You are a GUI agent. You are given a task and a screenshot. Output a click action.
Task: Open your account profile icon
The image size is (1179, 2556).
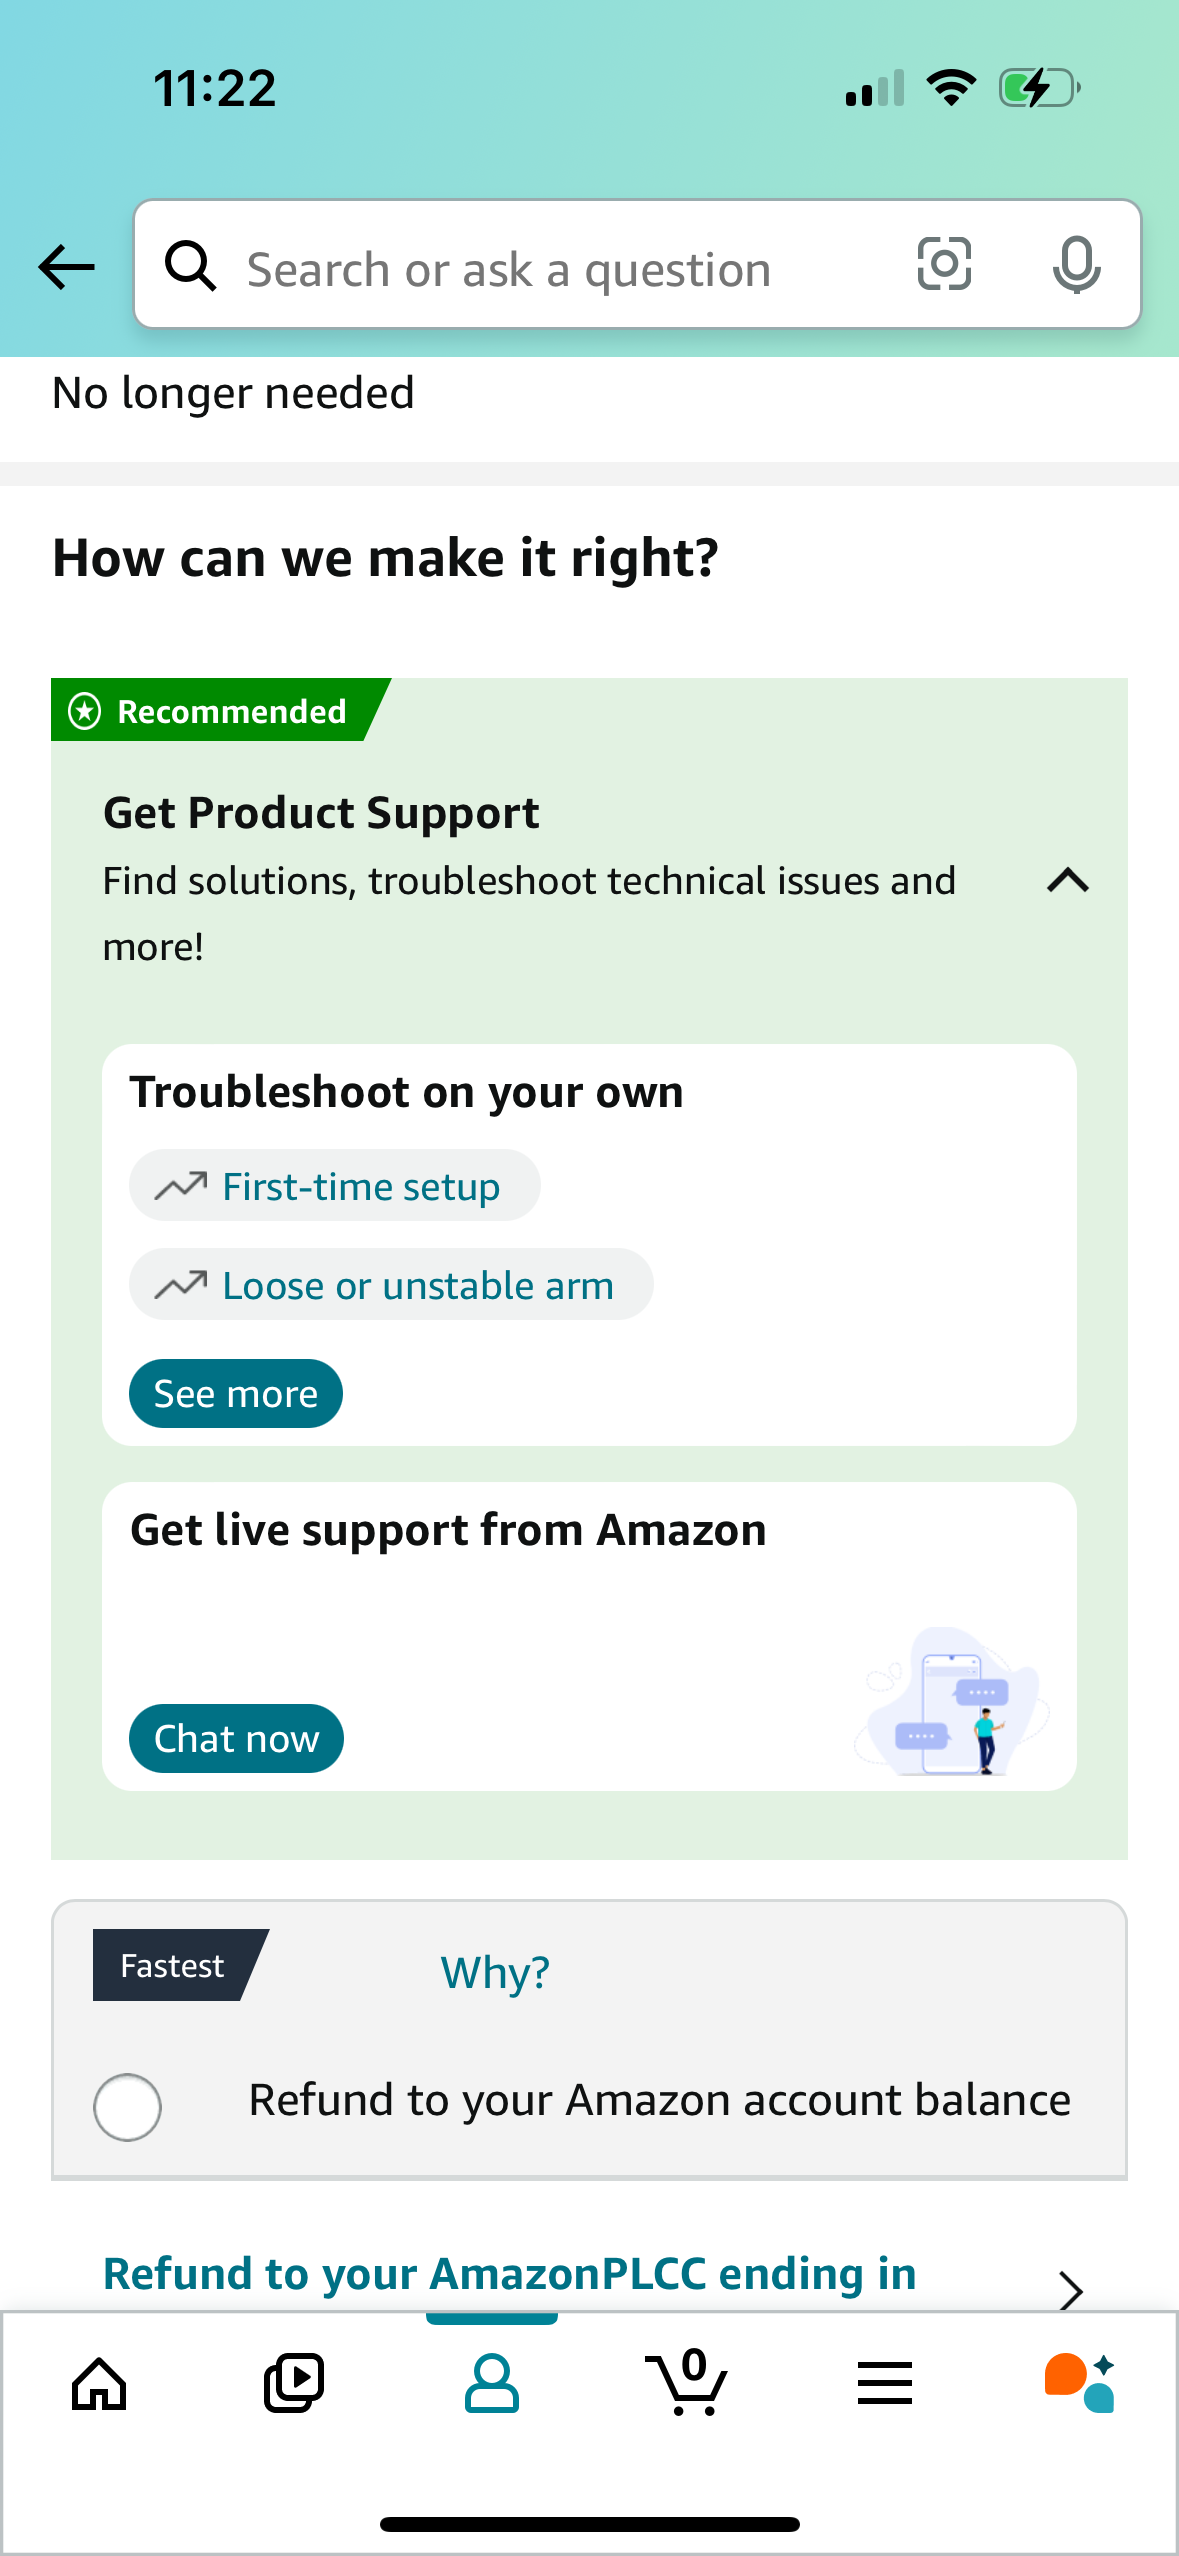click(491, 2382)
